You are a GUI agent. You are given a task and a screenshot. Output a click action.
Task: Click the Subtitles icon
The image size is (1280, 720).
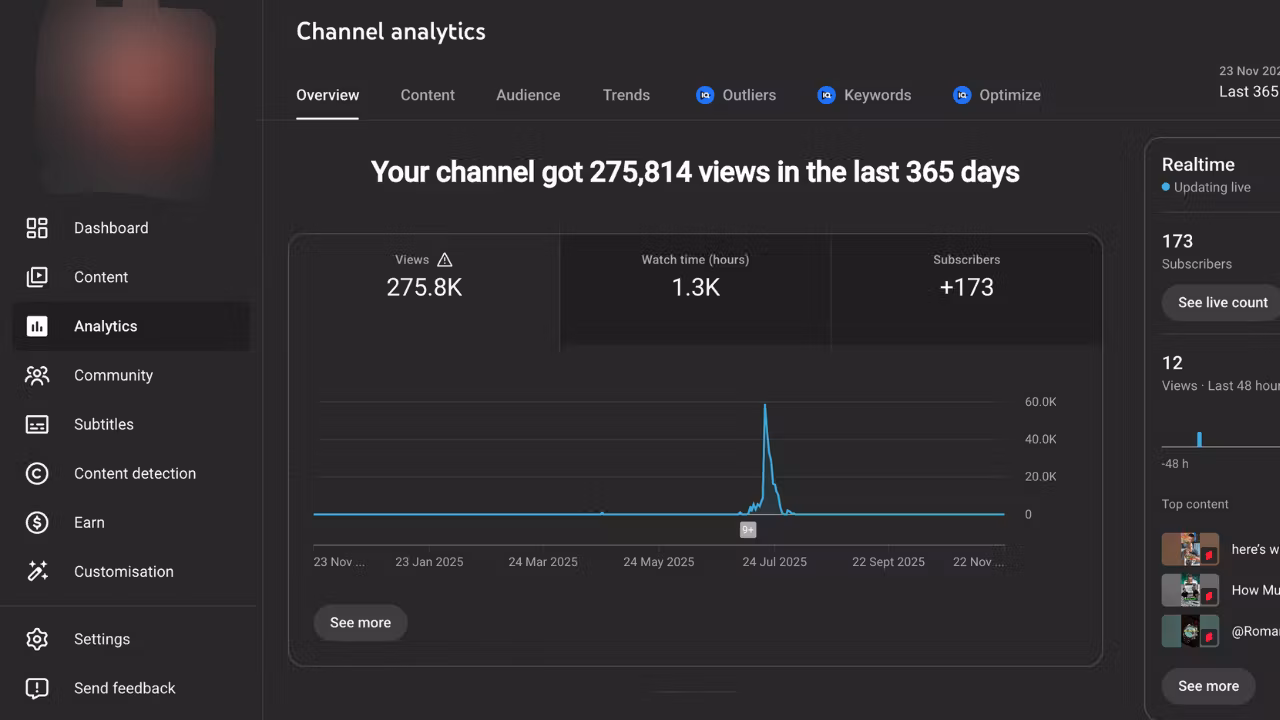[x=37, y=424]
